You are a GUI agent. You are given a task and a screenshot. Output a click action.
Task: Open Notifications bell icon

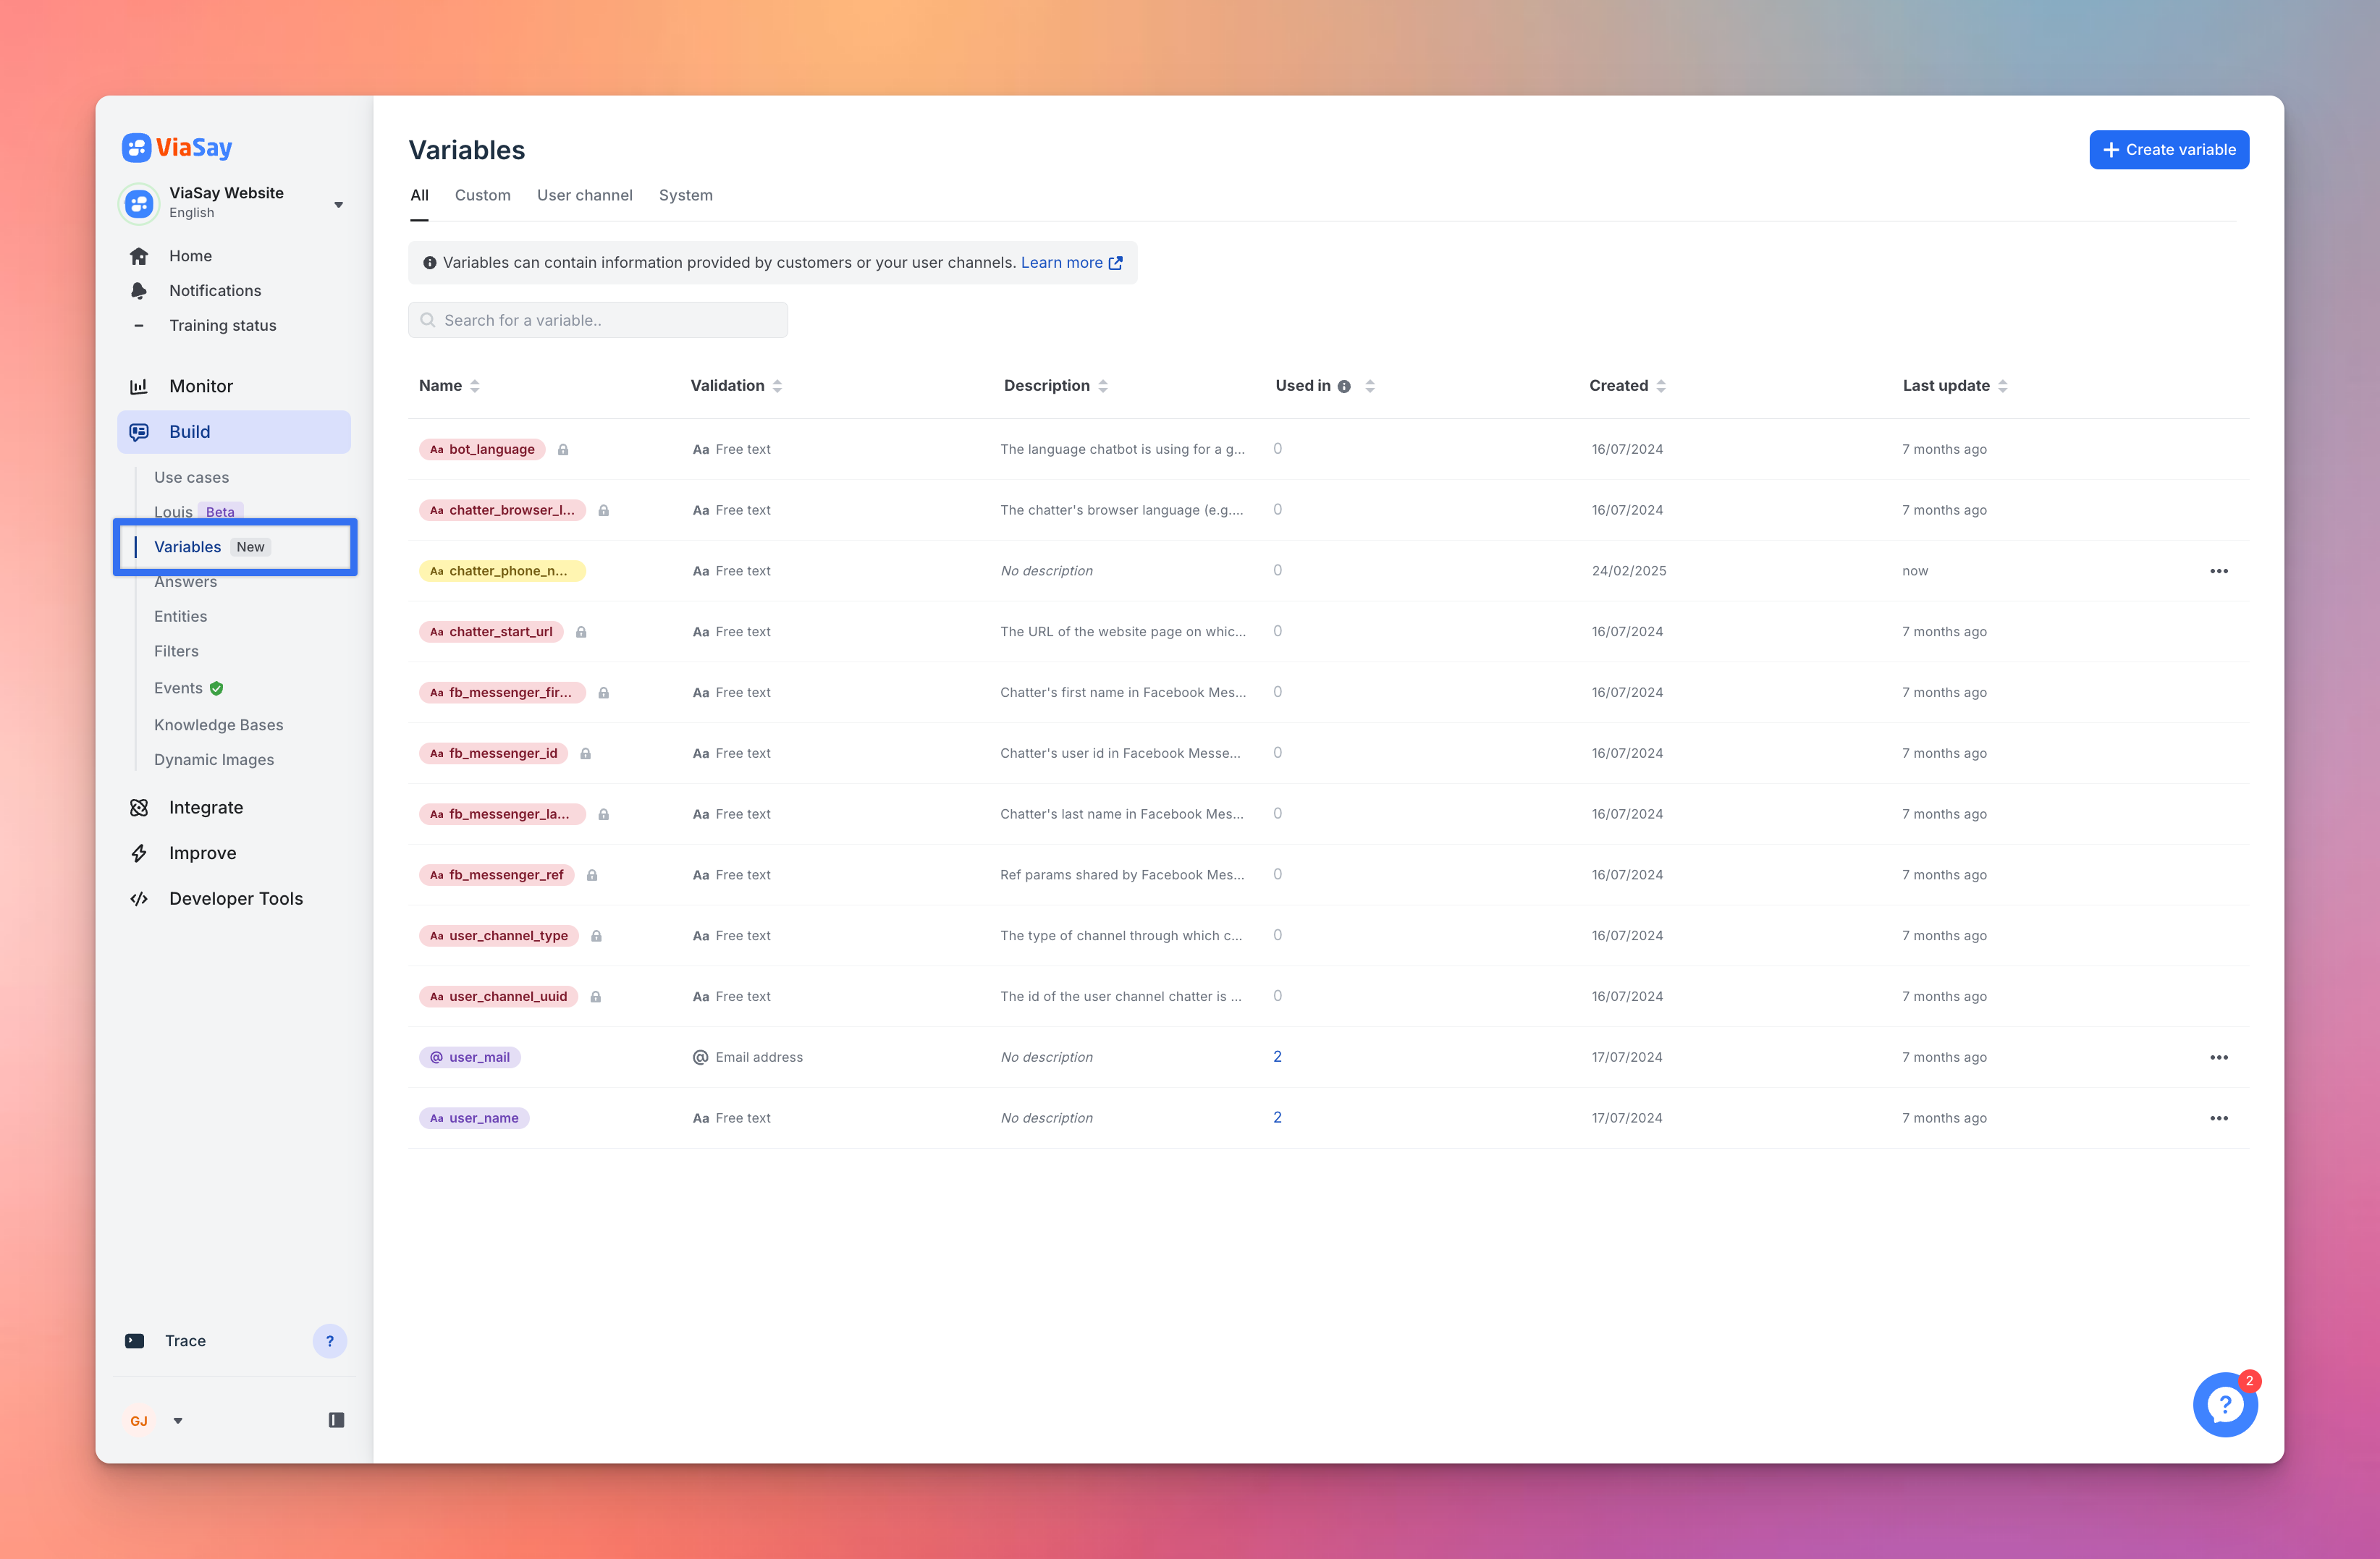(139, 291)
